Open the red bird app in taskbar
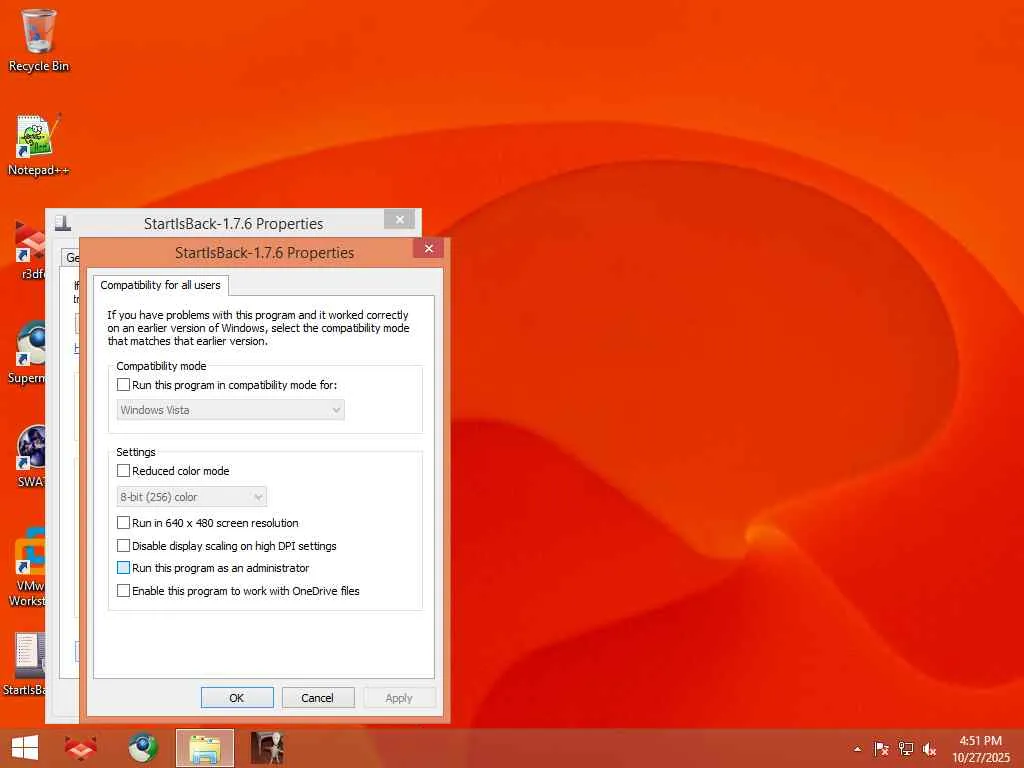Image resolution: width=1024 pixels, height=768 pixels. tap(81, 748)
